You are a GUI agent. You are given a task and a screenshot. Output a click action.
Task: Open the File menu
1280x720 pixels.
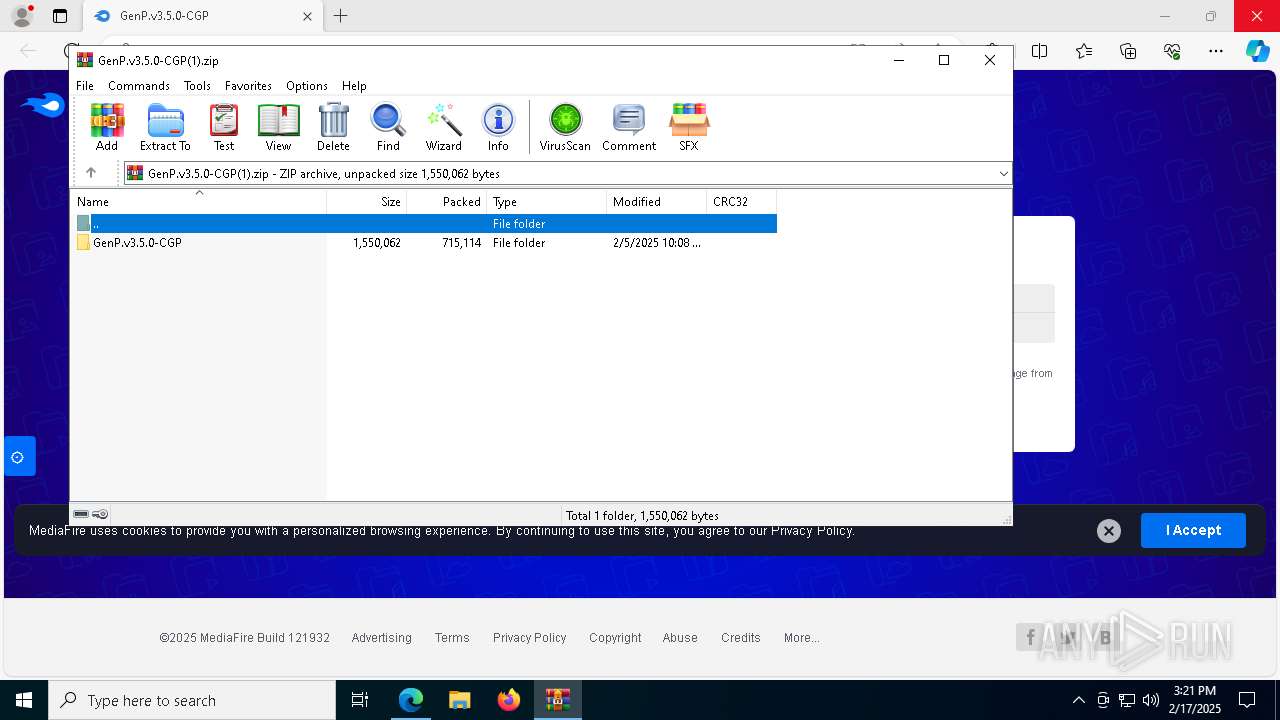(x=85, y=86)
